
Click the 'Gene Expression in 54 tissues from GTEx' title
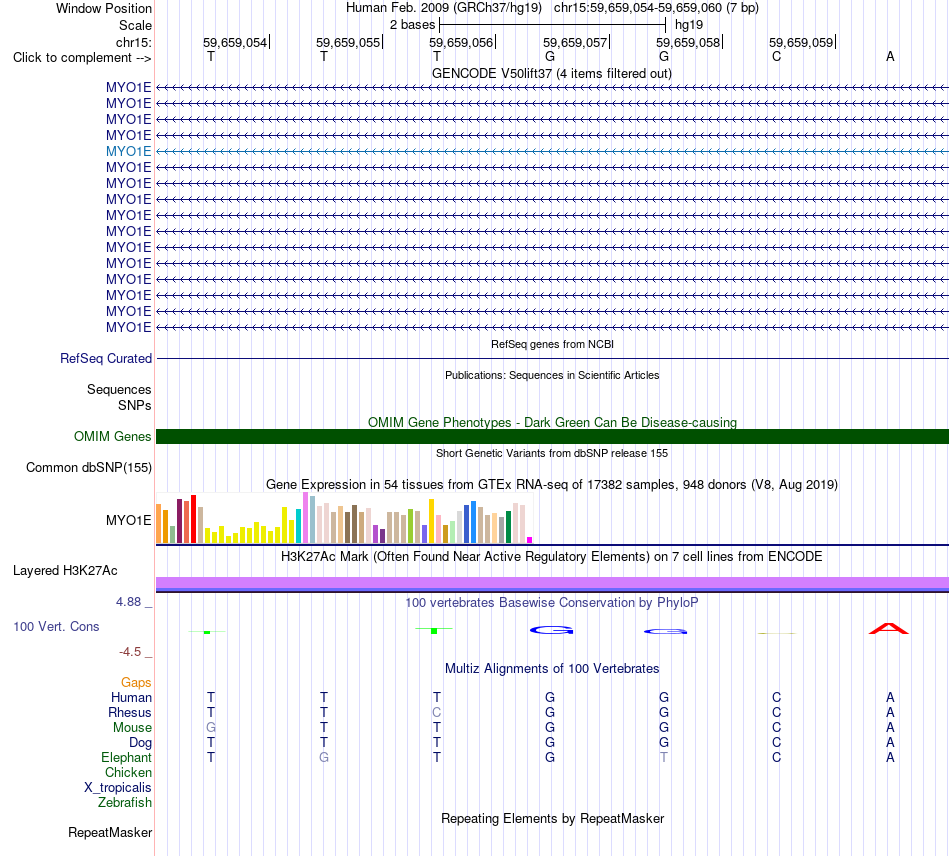coord(552,485)
